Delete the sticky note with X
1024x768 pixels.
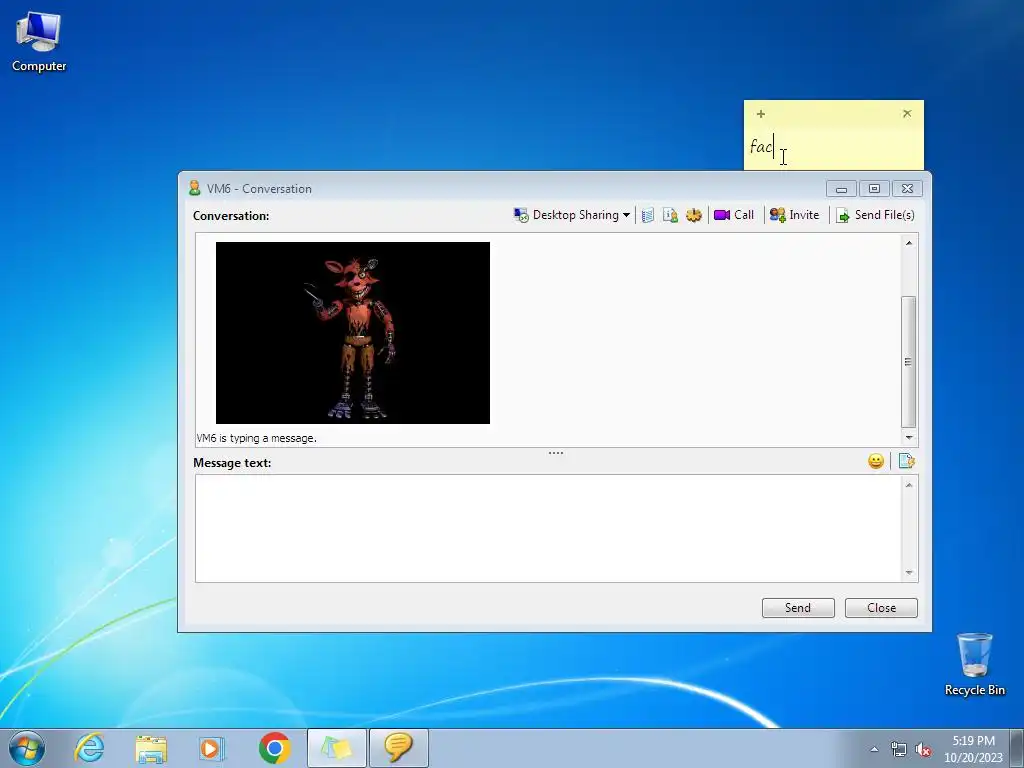tap(907, 114)
